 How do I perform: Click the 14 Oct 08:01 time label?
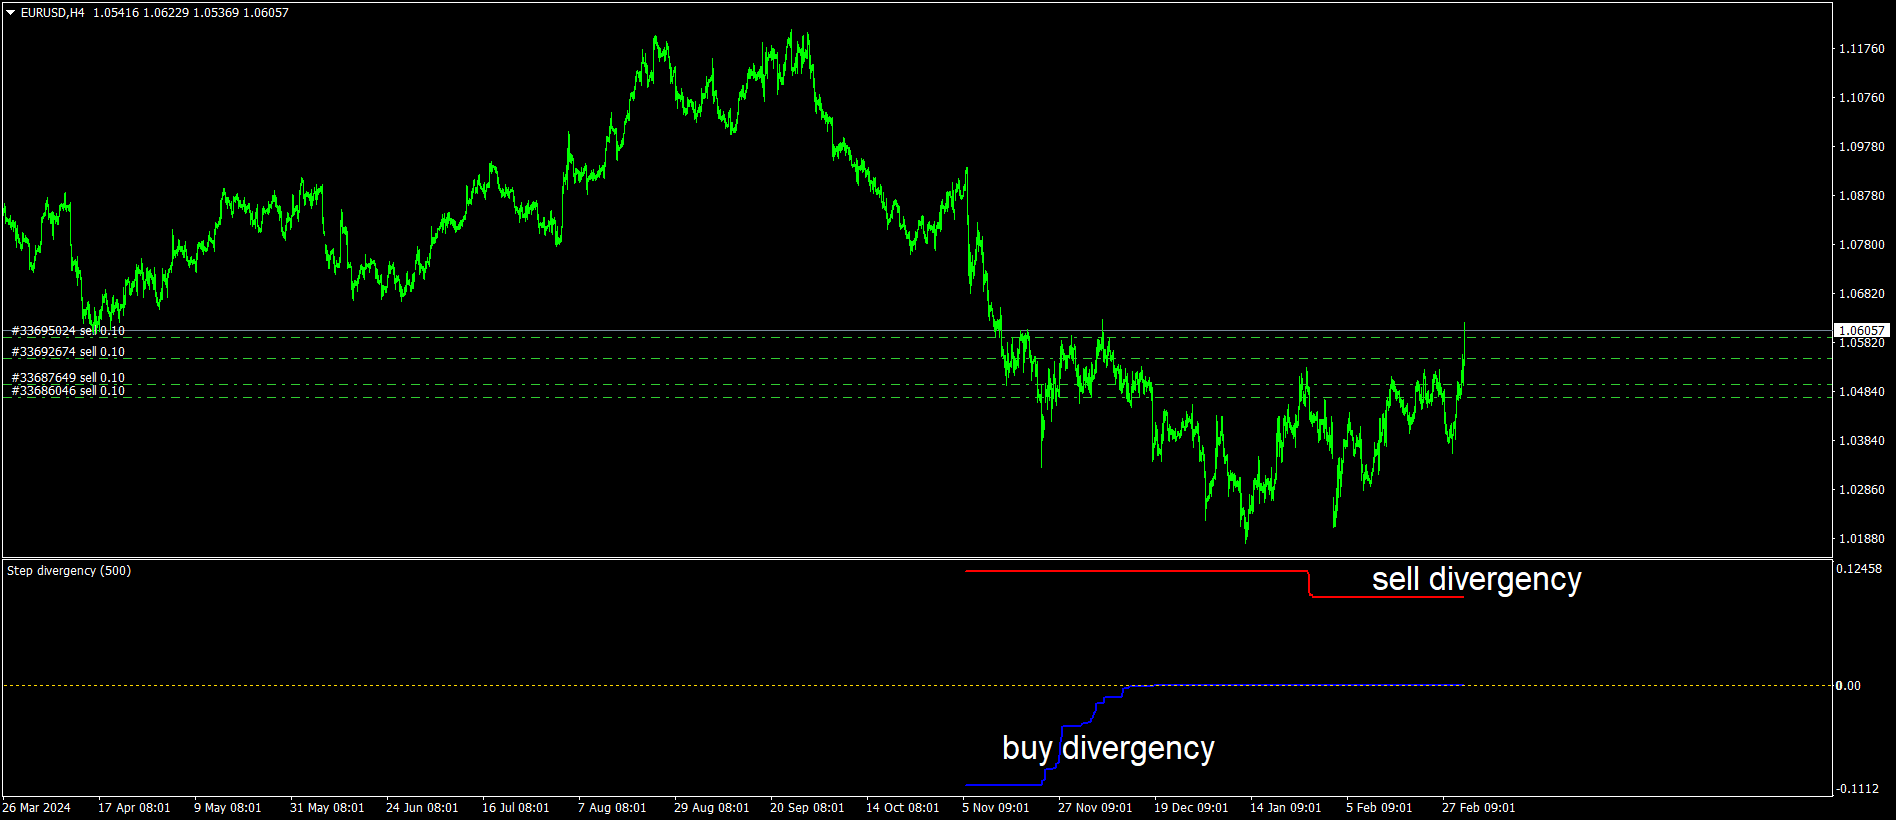tap(903, 808)
